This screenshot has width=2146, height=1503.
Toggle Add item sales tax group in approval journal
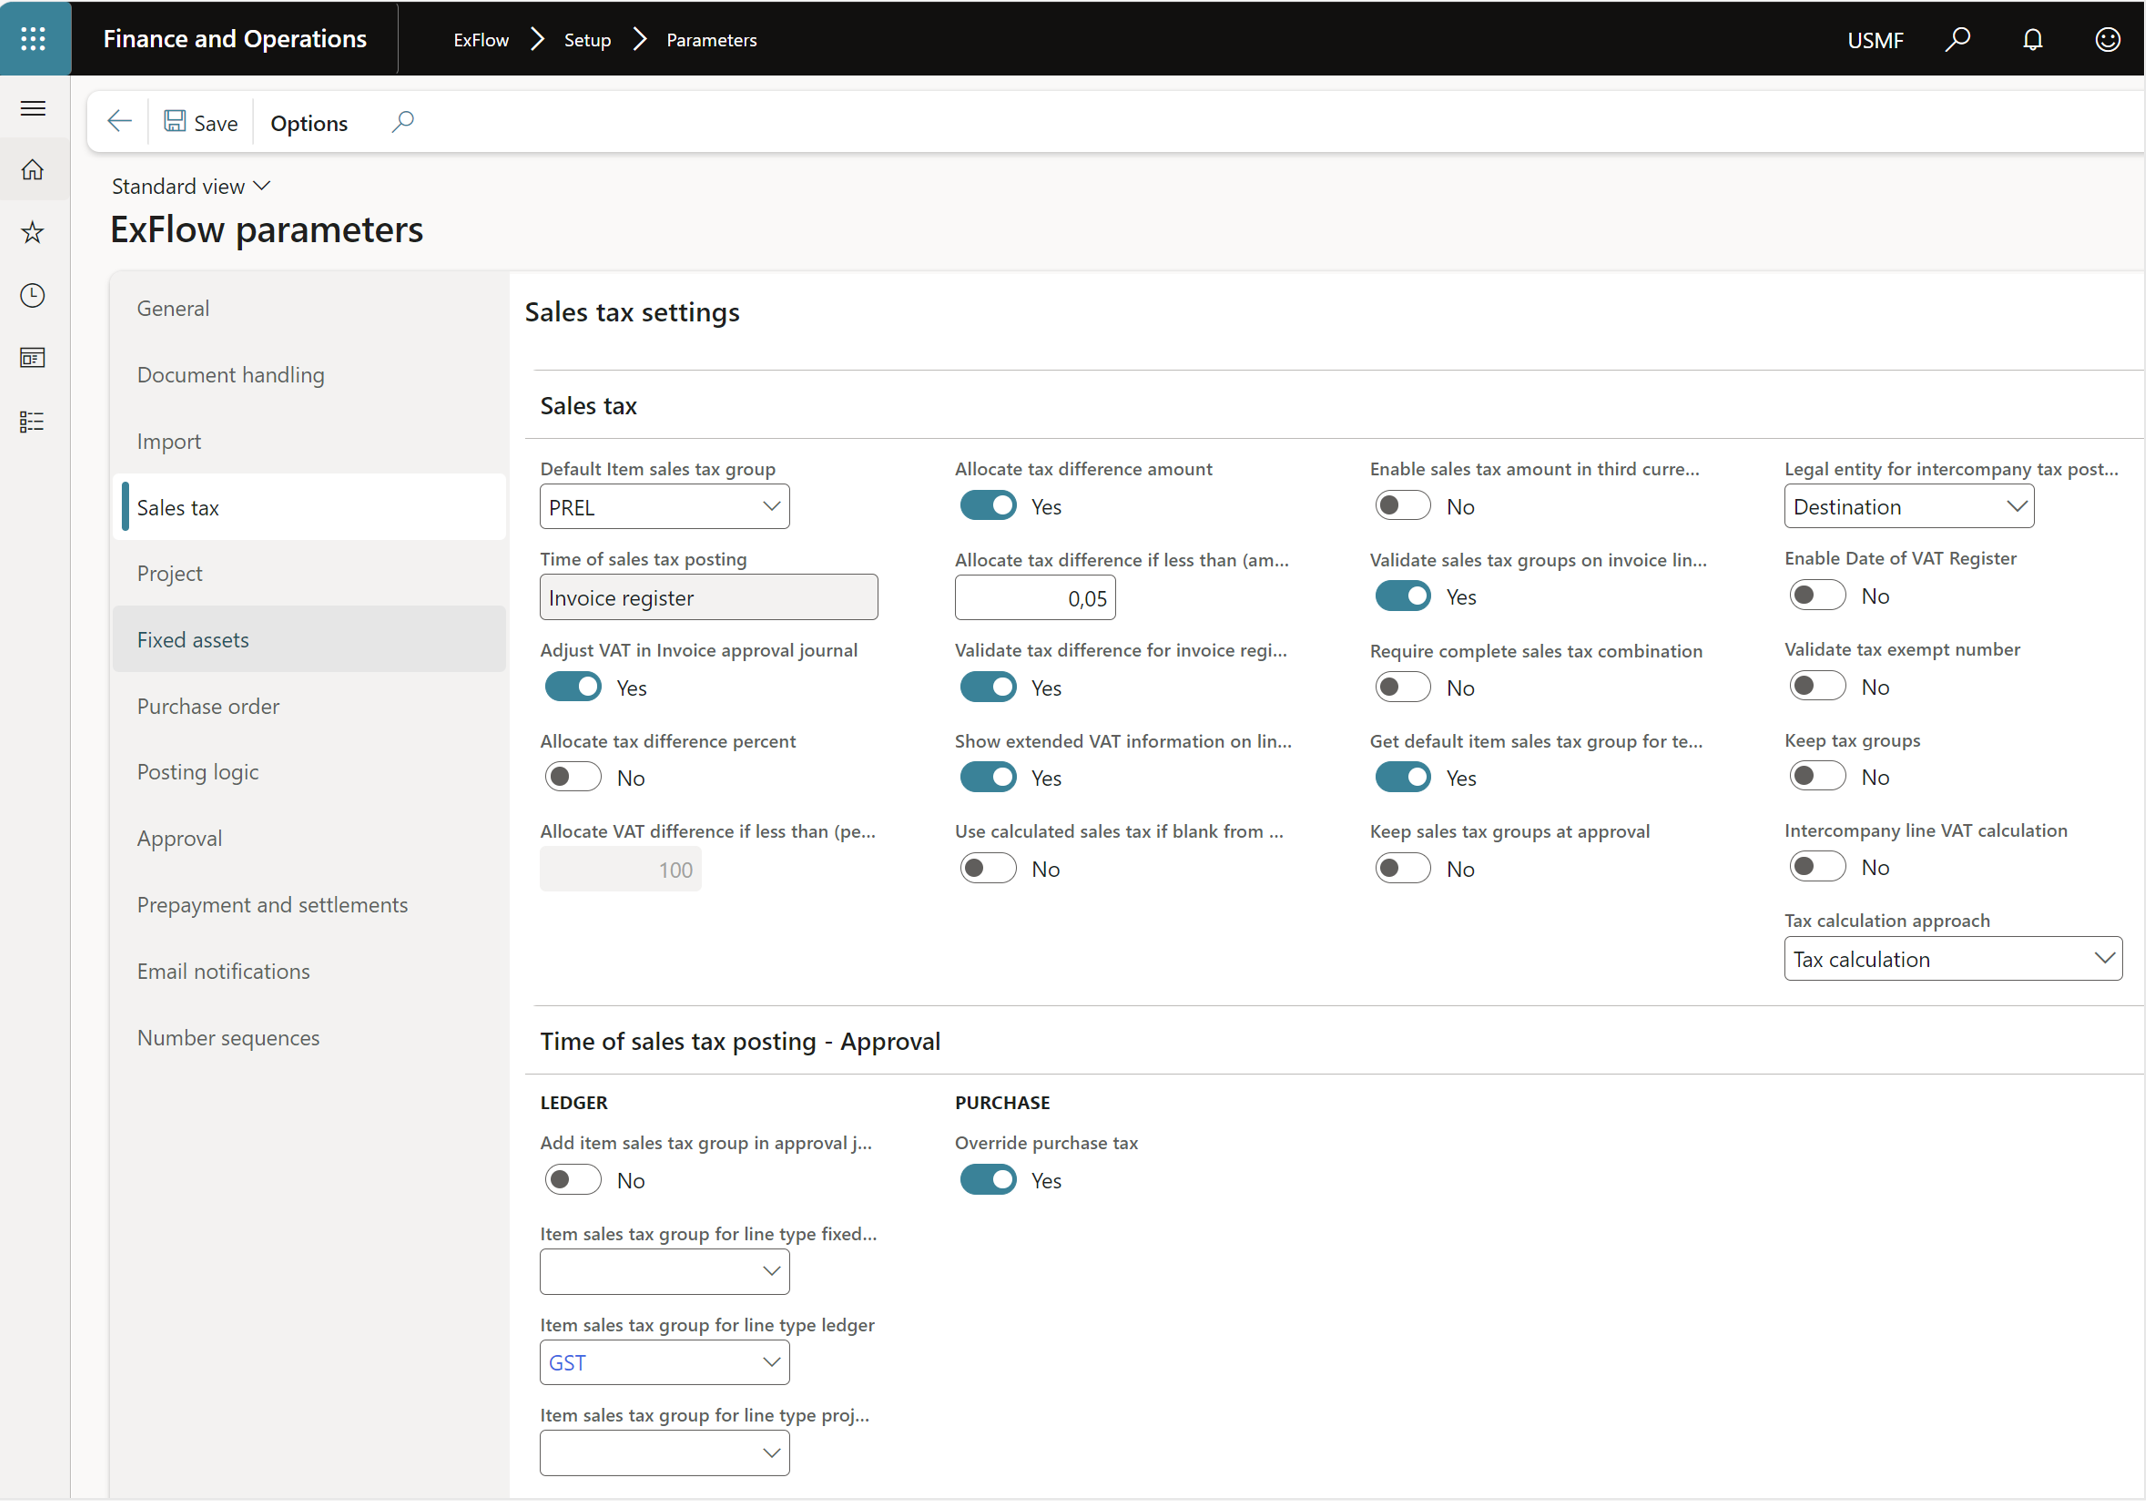(x=572, y=1180)
